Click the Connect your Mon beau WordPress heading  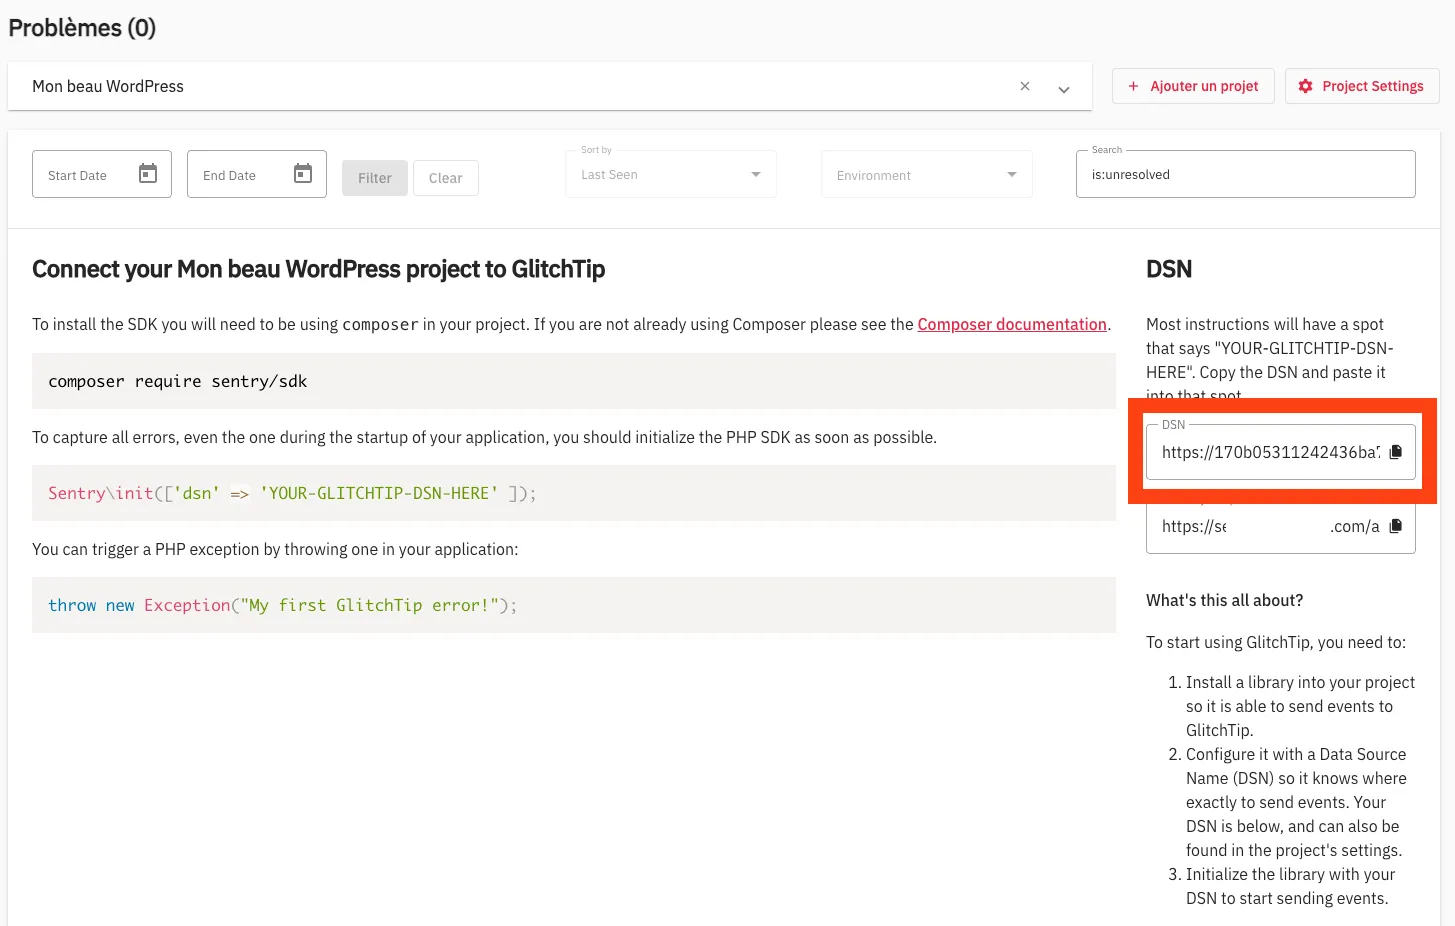coord(319,269)
